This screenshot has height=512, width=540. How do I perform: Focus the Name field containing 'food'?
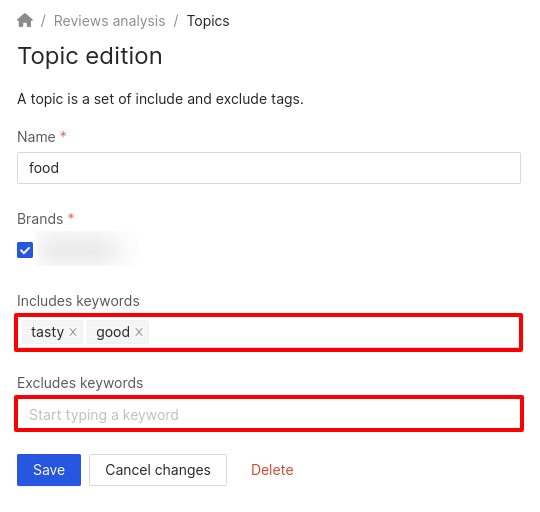pyautogui.click(x=269, y=168)
